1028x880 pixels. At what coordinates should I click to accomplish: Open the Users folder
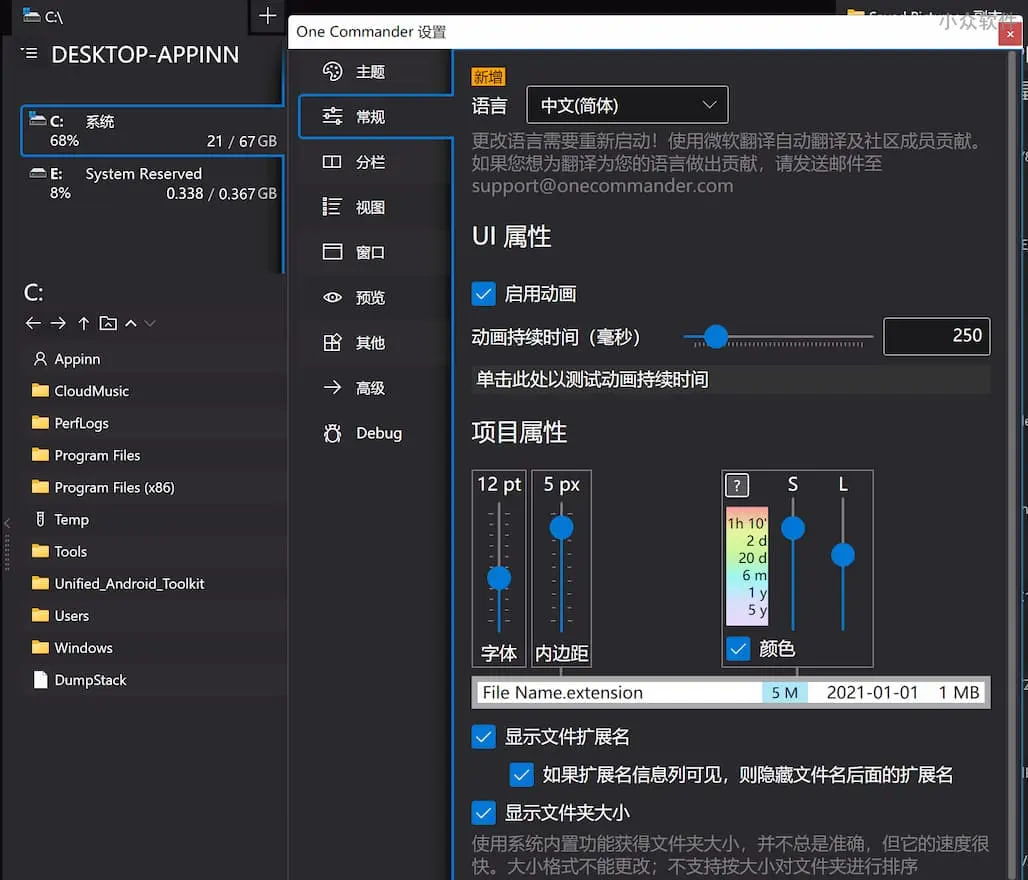click(155, 616)
